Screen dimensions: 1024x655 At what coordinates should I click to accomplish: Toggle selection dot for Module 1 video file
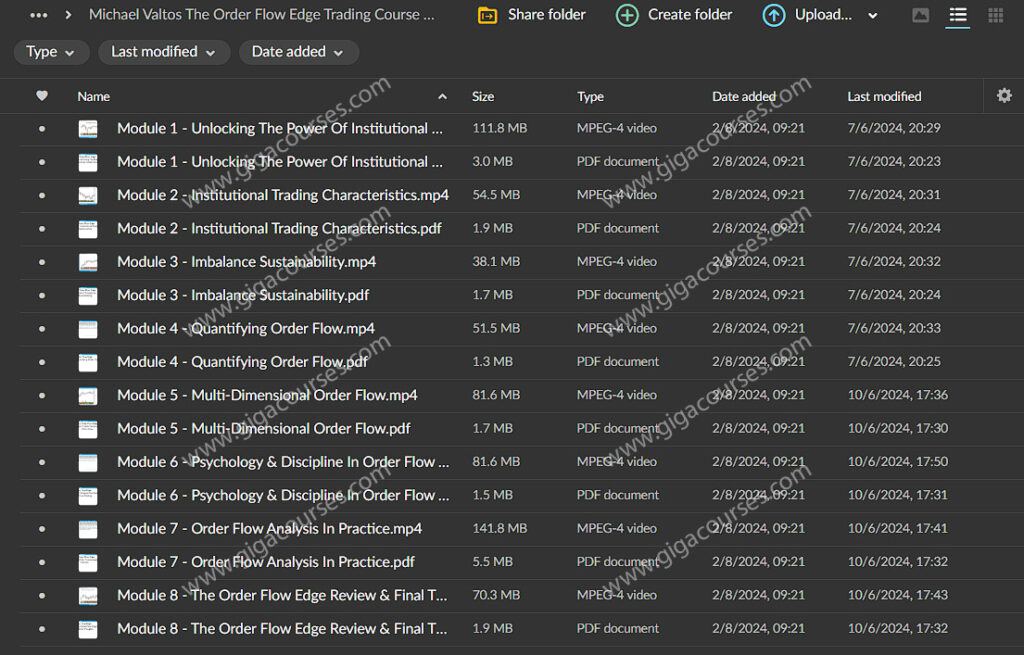click(40, 128)
